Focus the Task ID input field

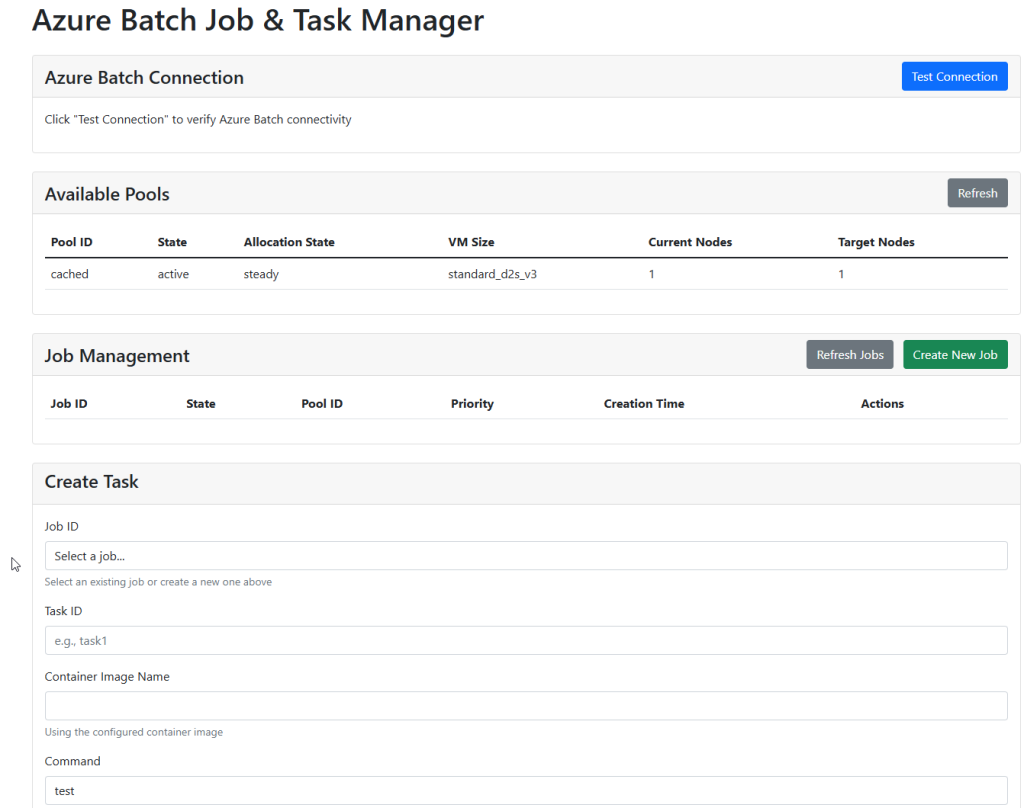pyautogui.click(x=526, y=641)
